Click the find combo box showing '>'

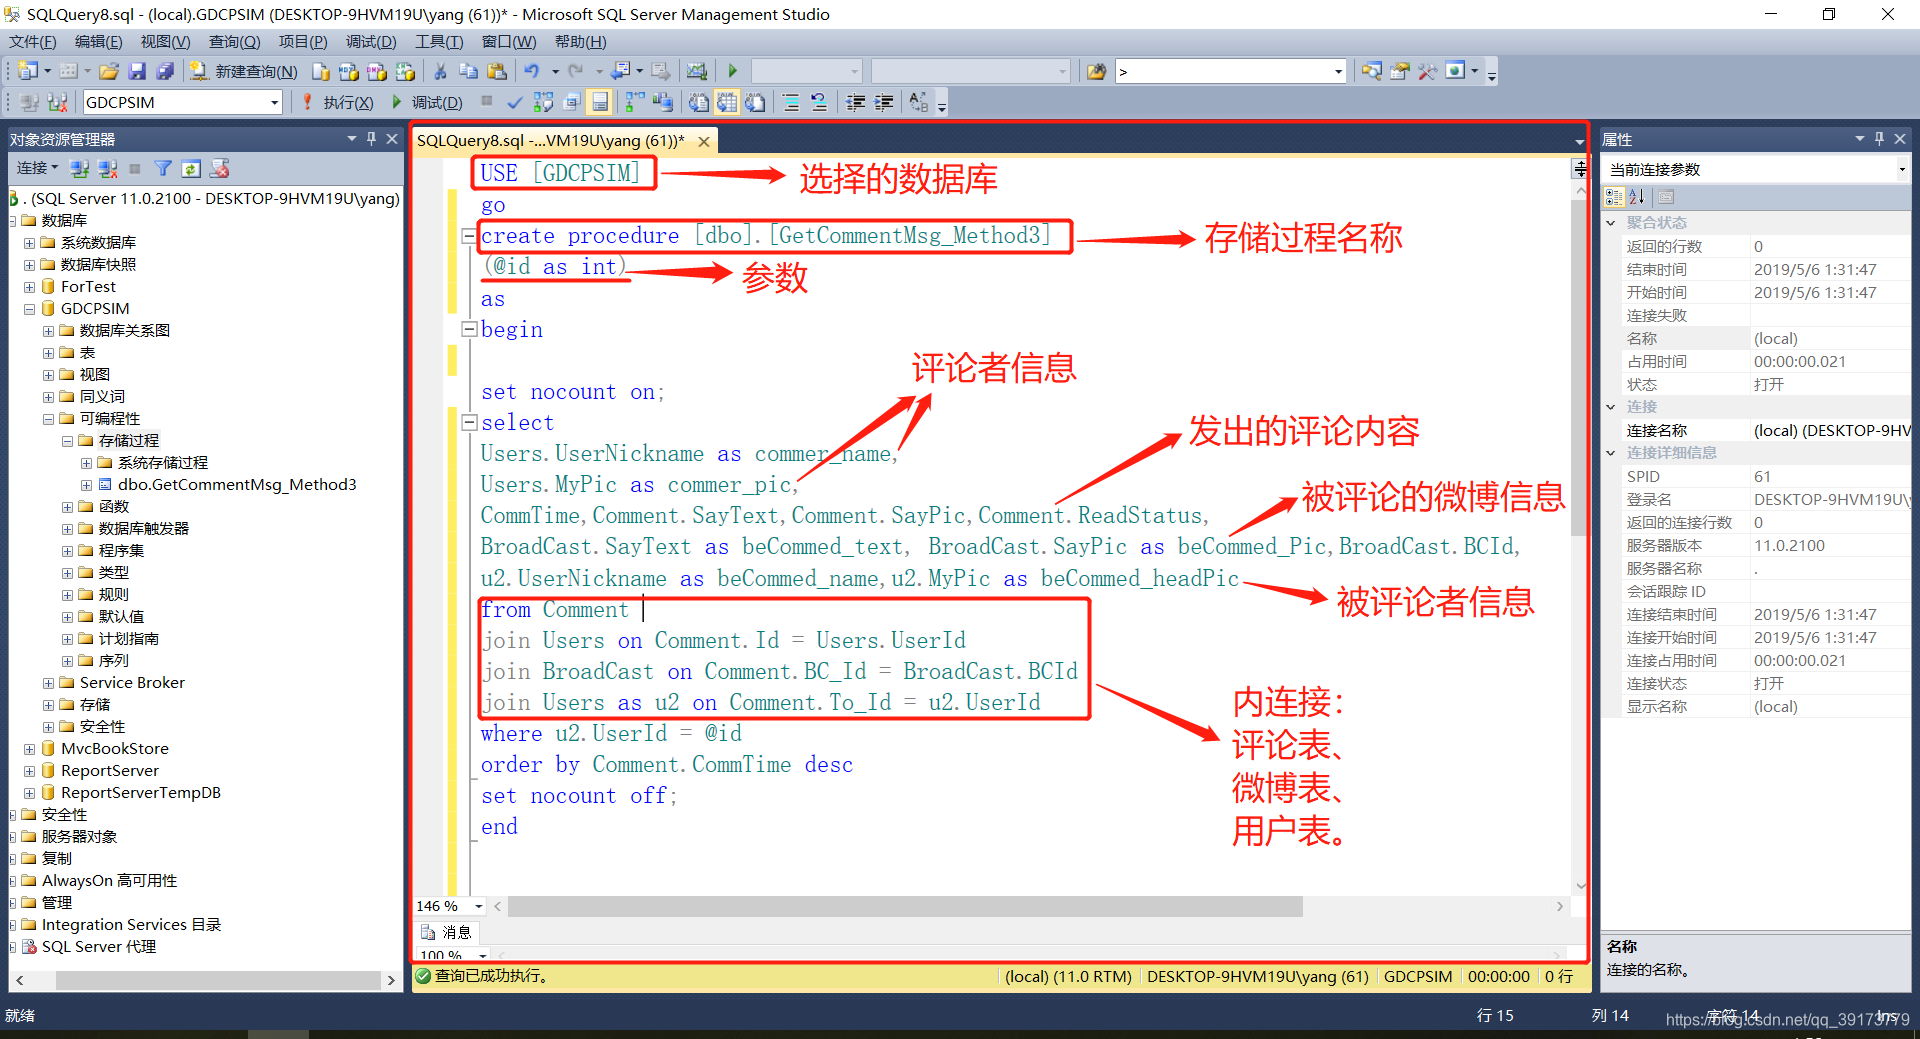(1231, 71)
